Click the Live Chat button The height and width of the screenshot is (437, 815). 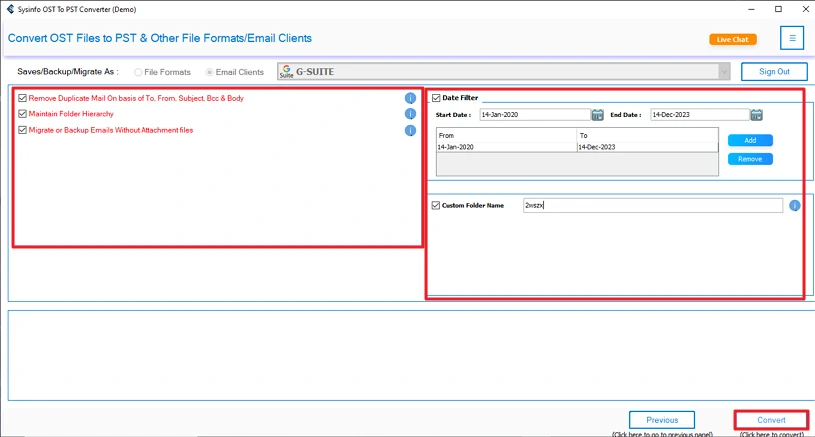pyautogui.click(x=733, y=39)
